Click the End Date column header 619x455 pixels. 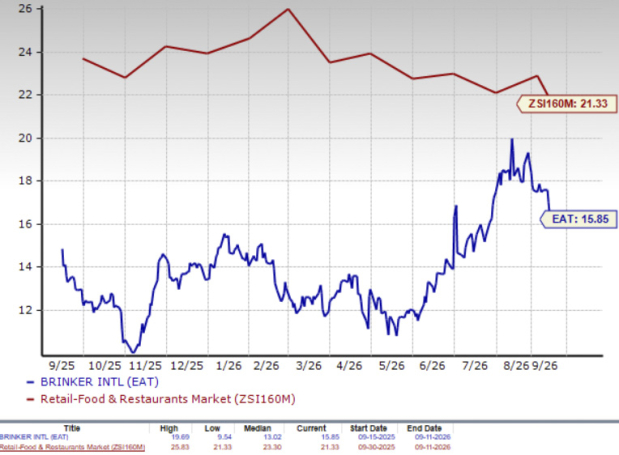424,428
